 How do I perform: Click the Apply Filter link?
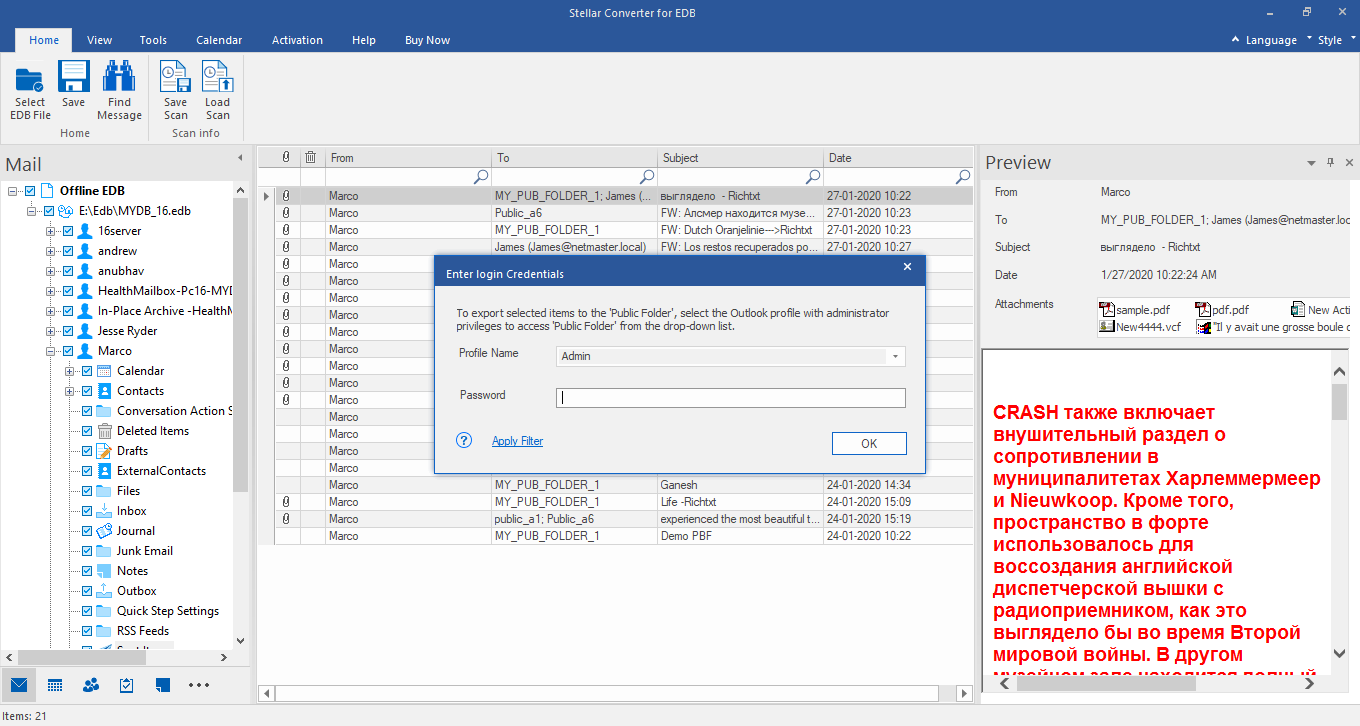coord(517,441)
